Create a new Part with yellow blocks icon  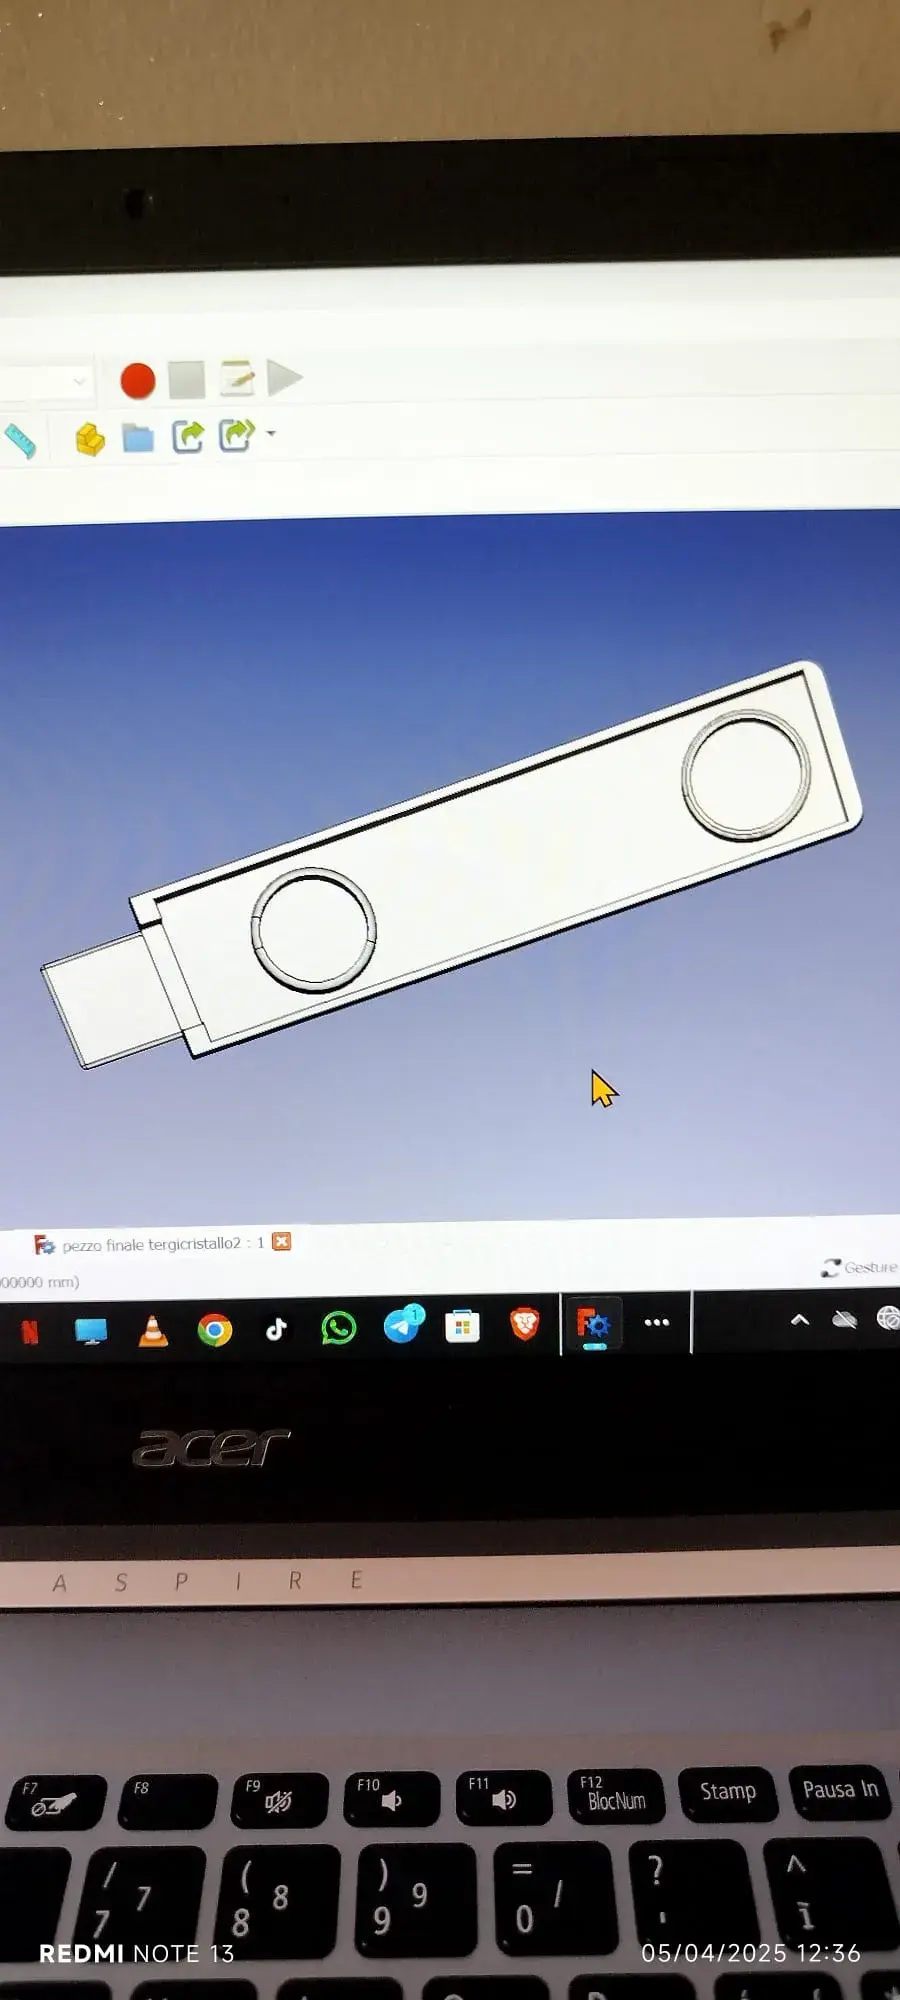[x=90, y=439]
